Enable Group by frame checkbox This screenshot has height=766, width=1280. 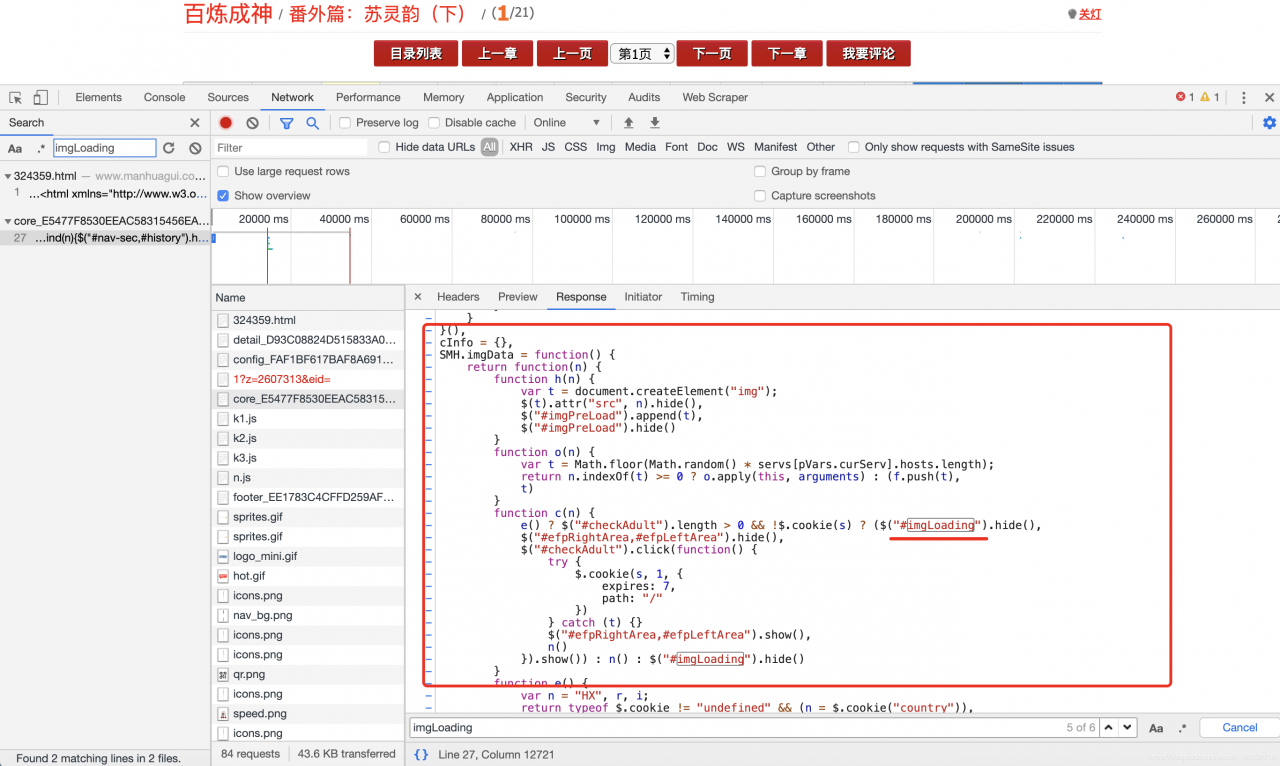[x=761, y=171]
